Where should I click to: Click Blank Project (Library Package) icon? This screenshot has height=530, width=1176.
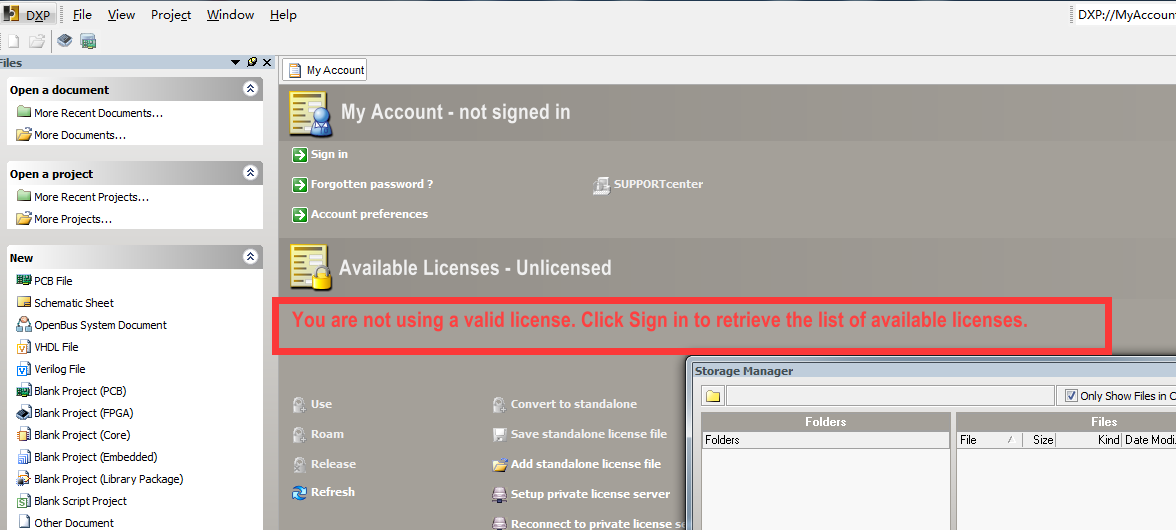(x=23, y=479)
